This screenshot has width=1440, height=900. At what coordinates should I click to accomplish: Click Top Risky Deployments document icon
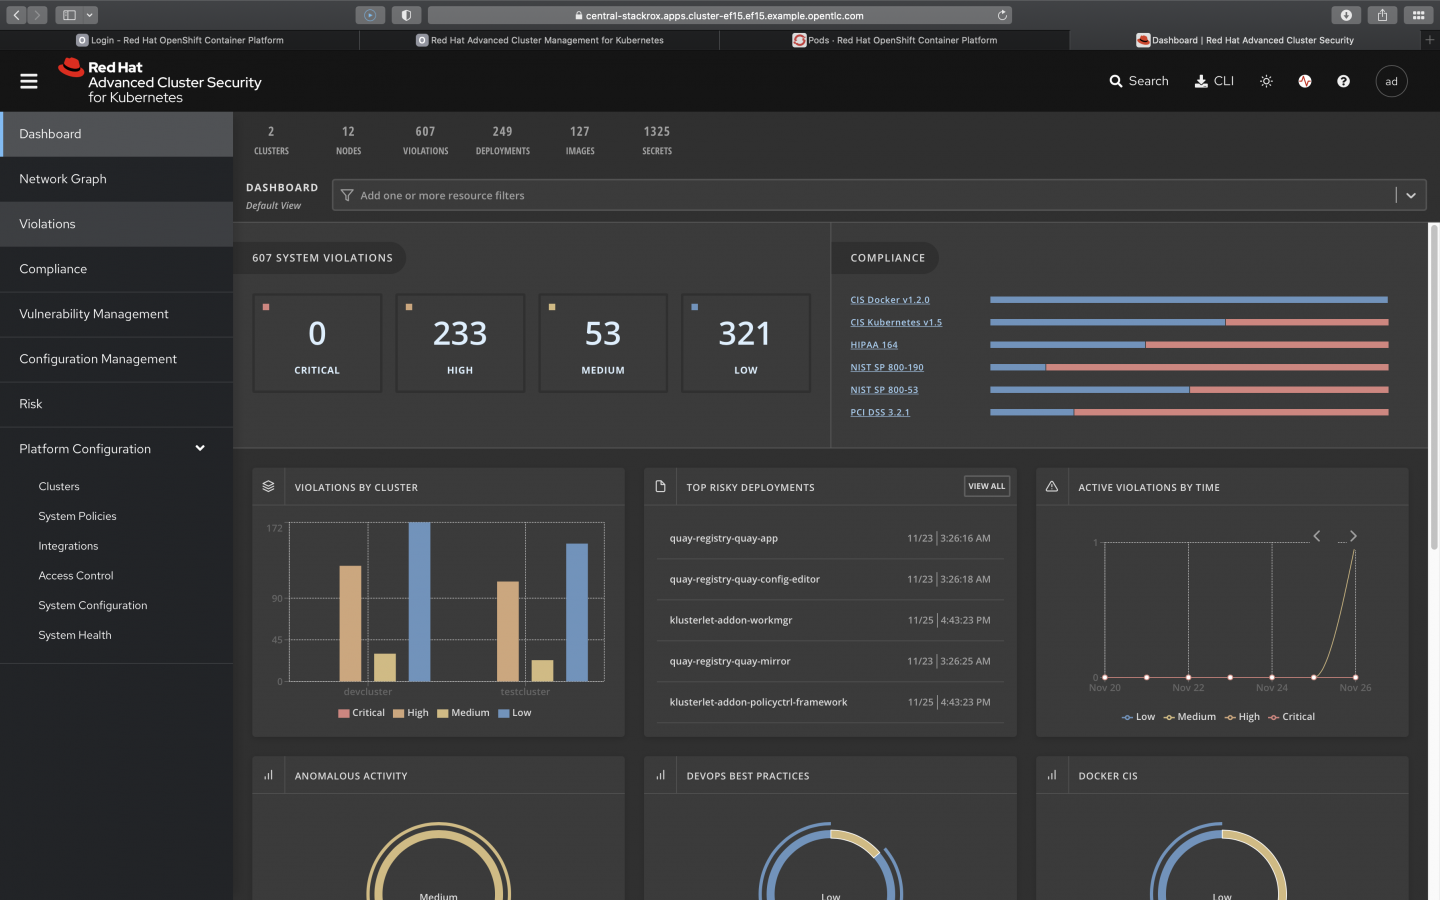click(x=660, y=486)
